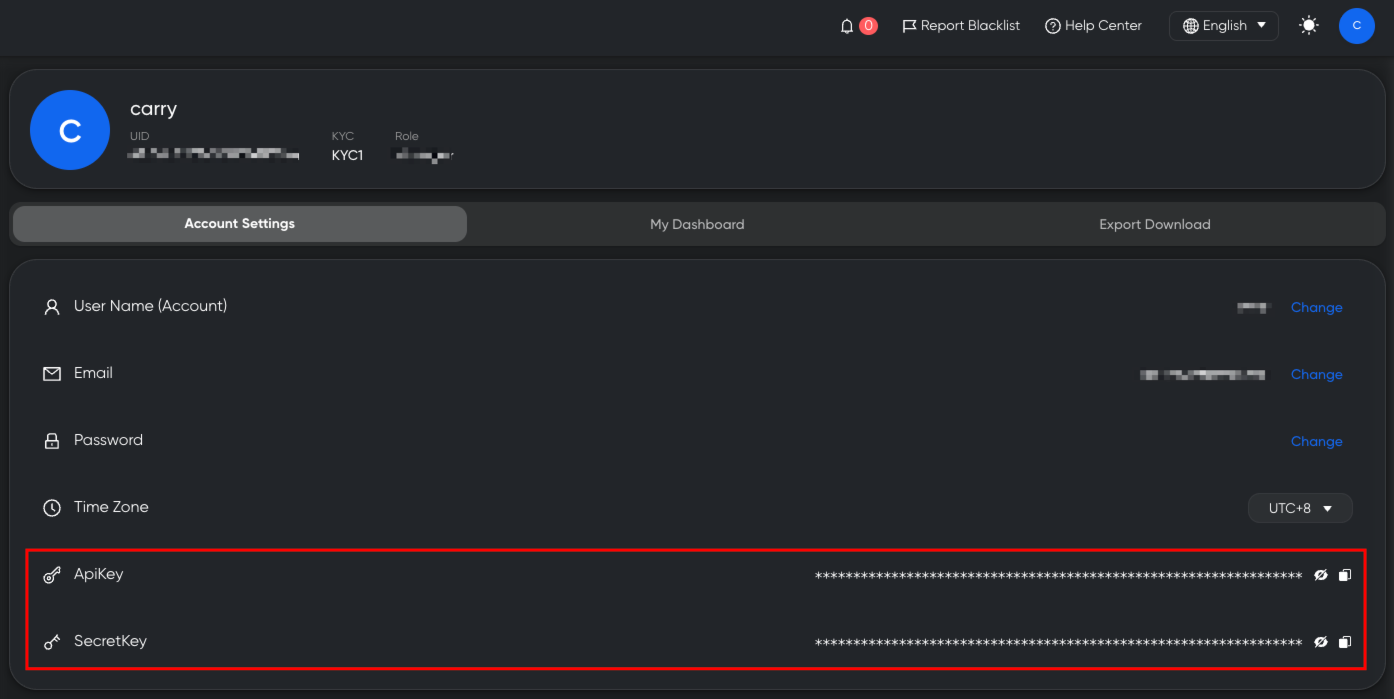The height and width of the screenshot is (699, 1394).
Task: Expand the UTC+8 time zone dropdown
Action: pyautogui.click(x=1300, y=508)
